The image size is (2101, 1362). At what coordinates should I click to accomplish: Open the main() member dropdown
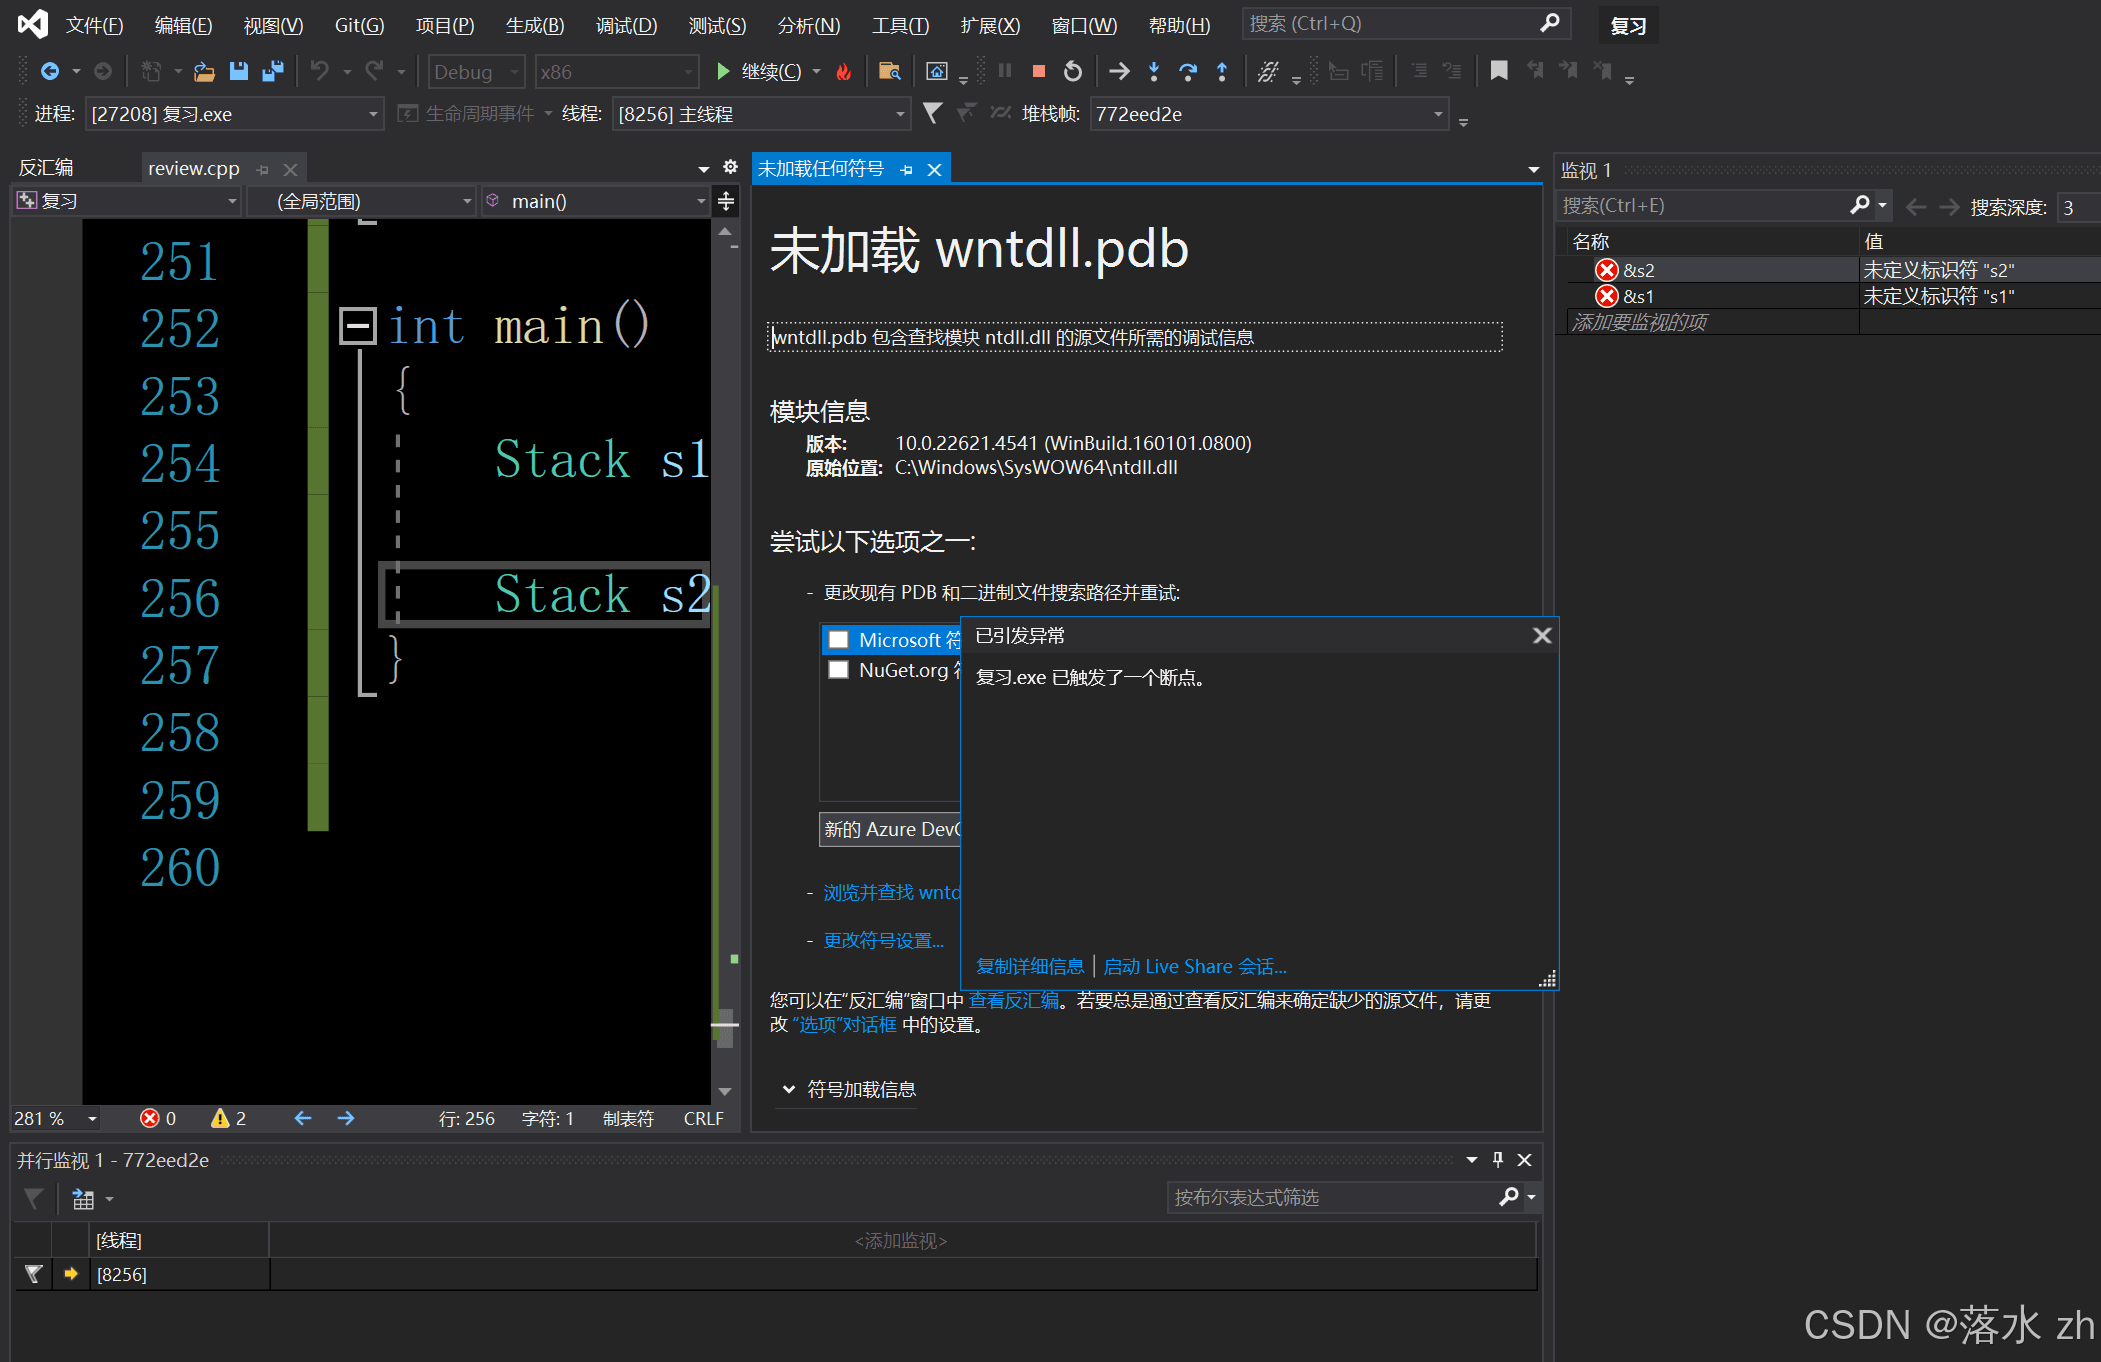596,201
